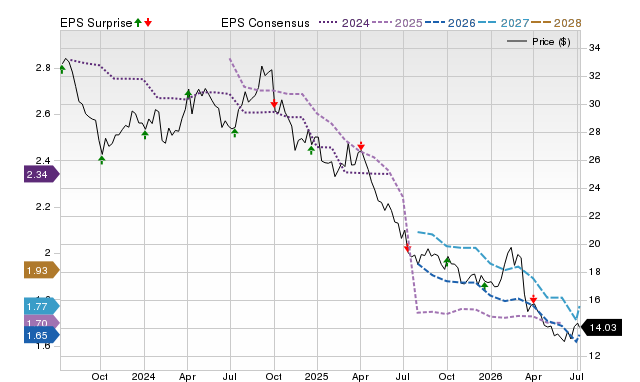Click the 1.6 label on the EPS axis
Image resolution: width=640 pixels, height=382 pixels.
click(43, 346)
